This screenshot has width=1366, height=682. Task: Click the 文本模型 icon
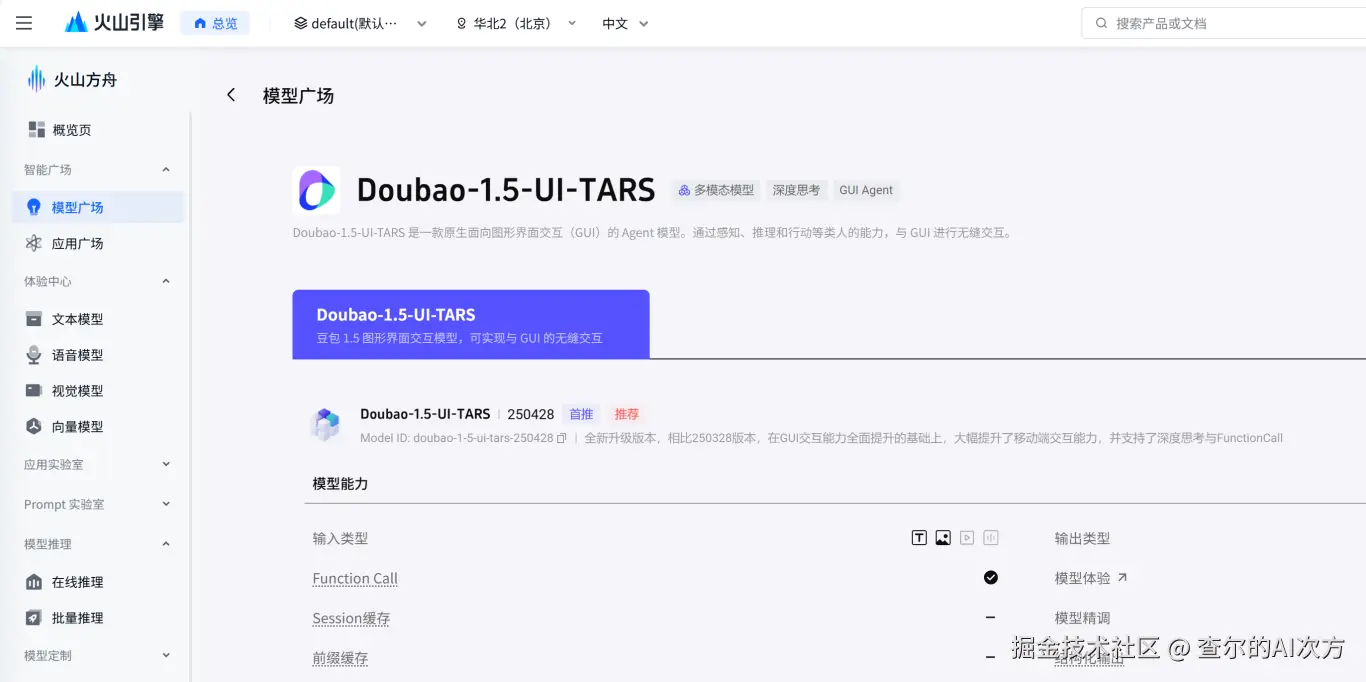click(34, 319)
